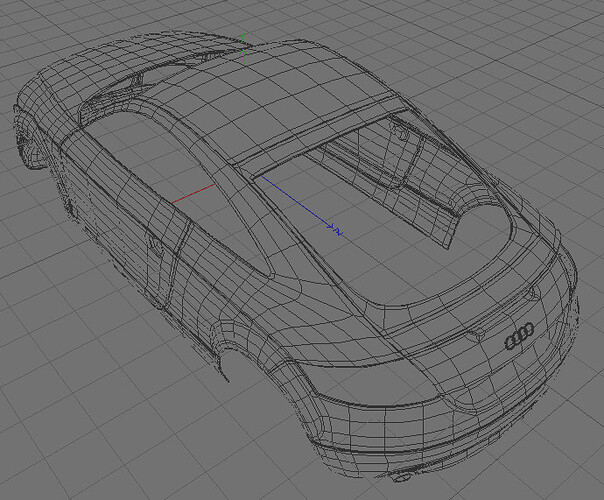Click the green Y axis handle
604x500 pixels.
243,49
